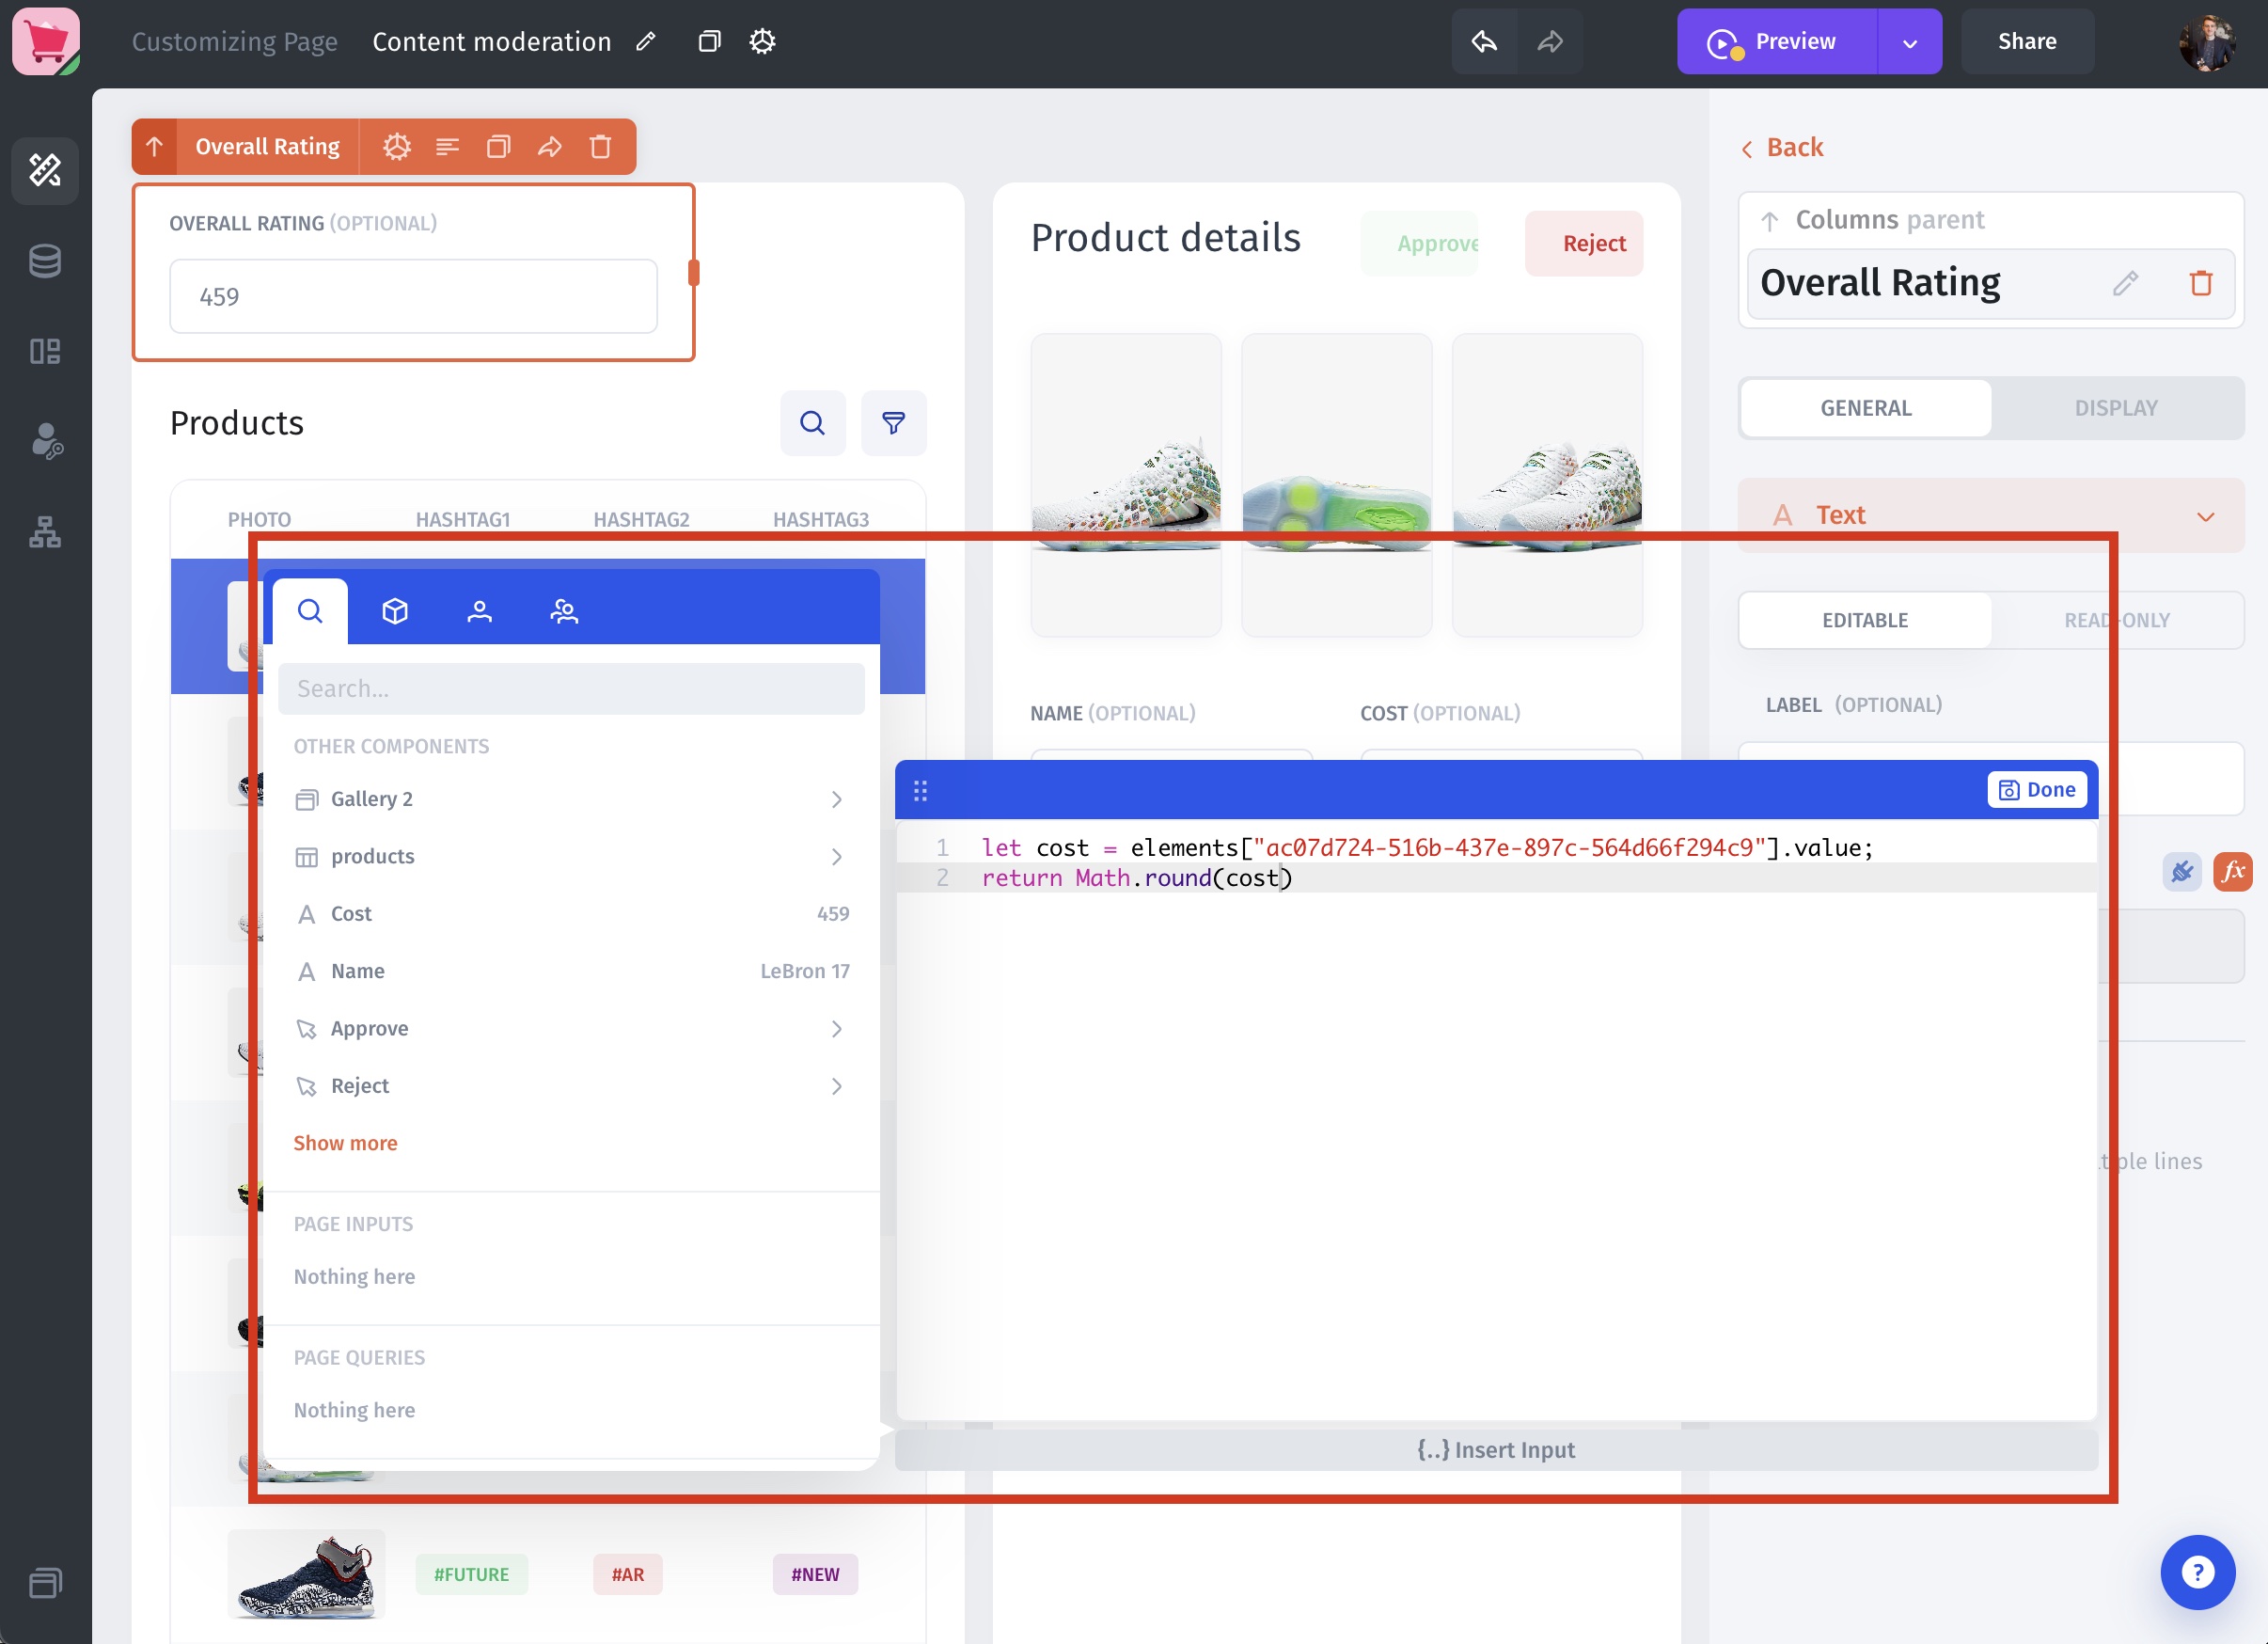This screenshot has width=2268, height=1644.
Task: Click the fx formula icon
Action: tap(2232, 871)
